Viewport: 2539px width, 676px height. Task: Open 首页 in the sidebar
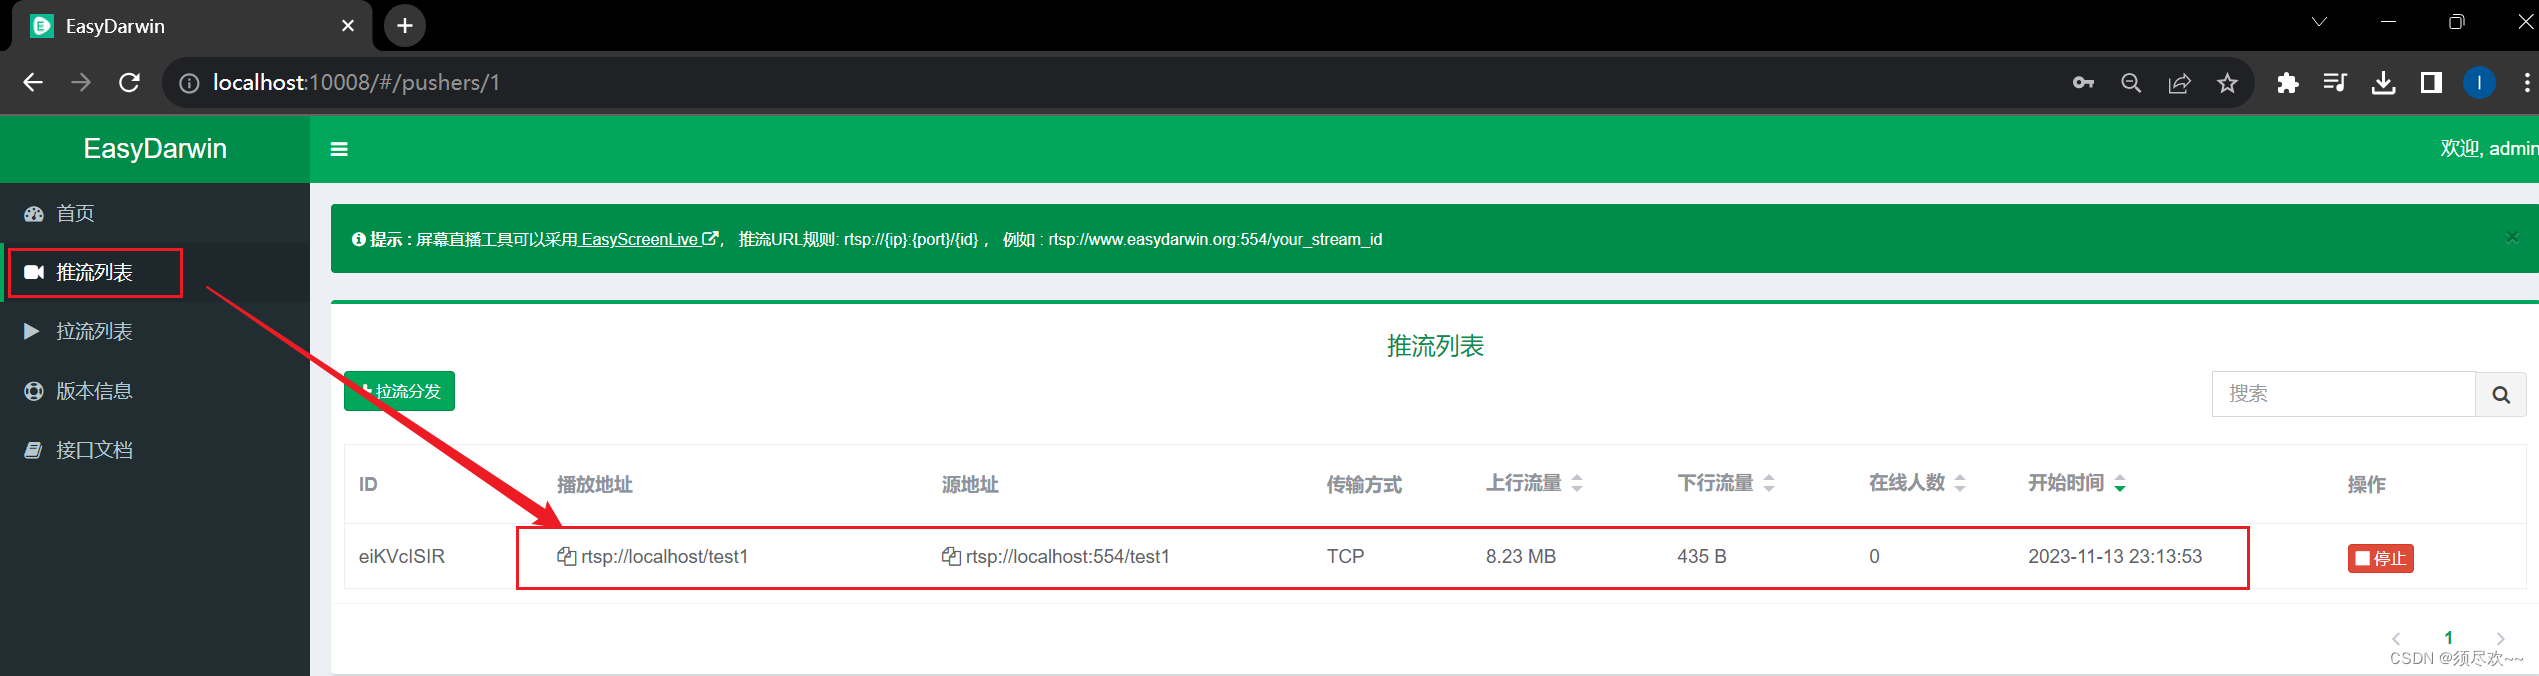point(155,213)
